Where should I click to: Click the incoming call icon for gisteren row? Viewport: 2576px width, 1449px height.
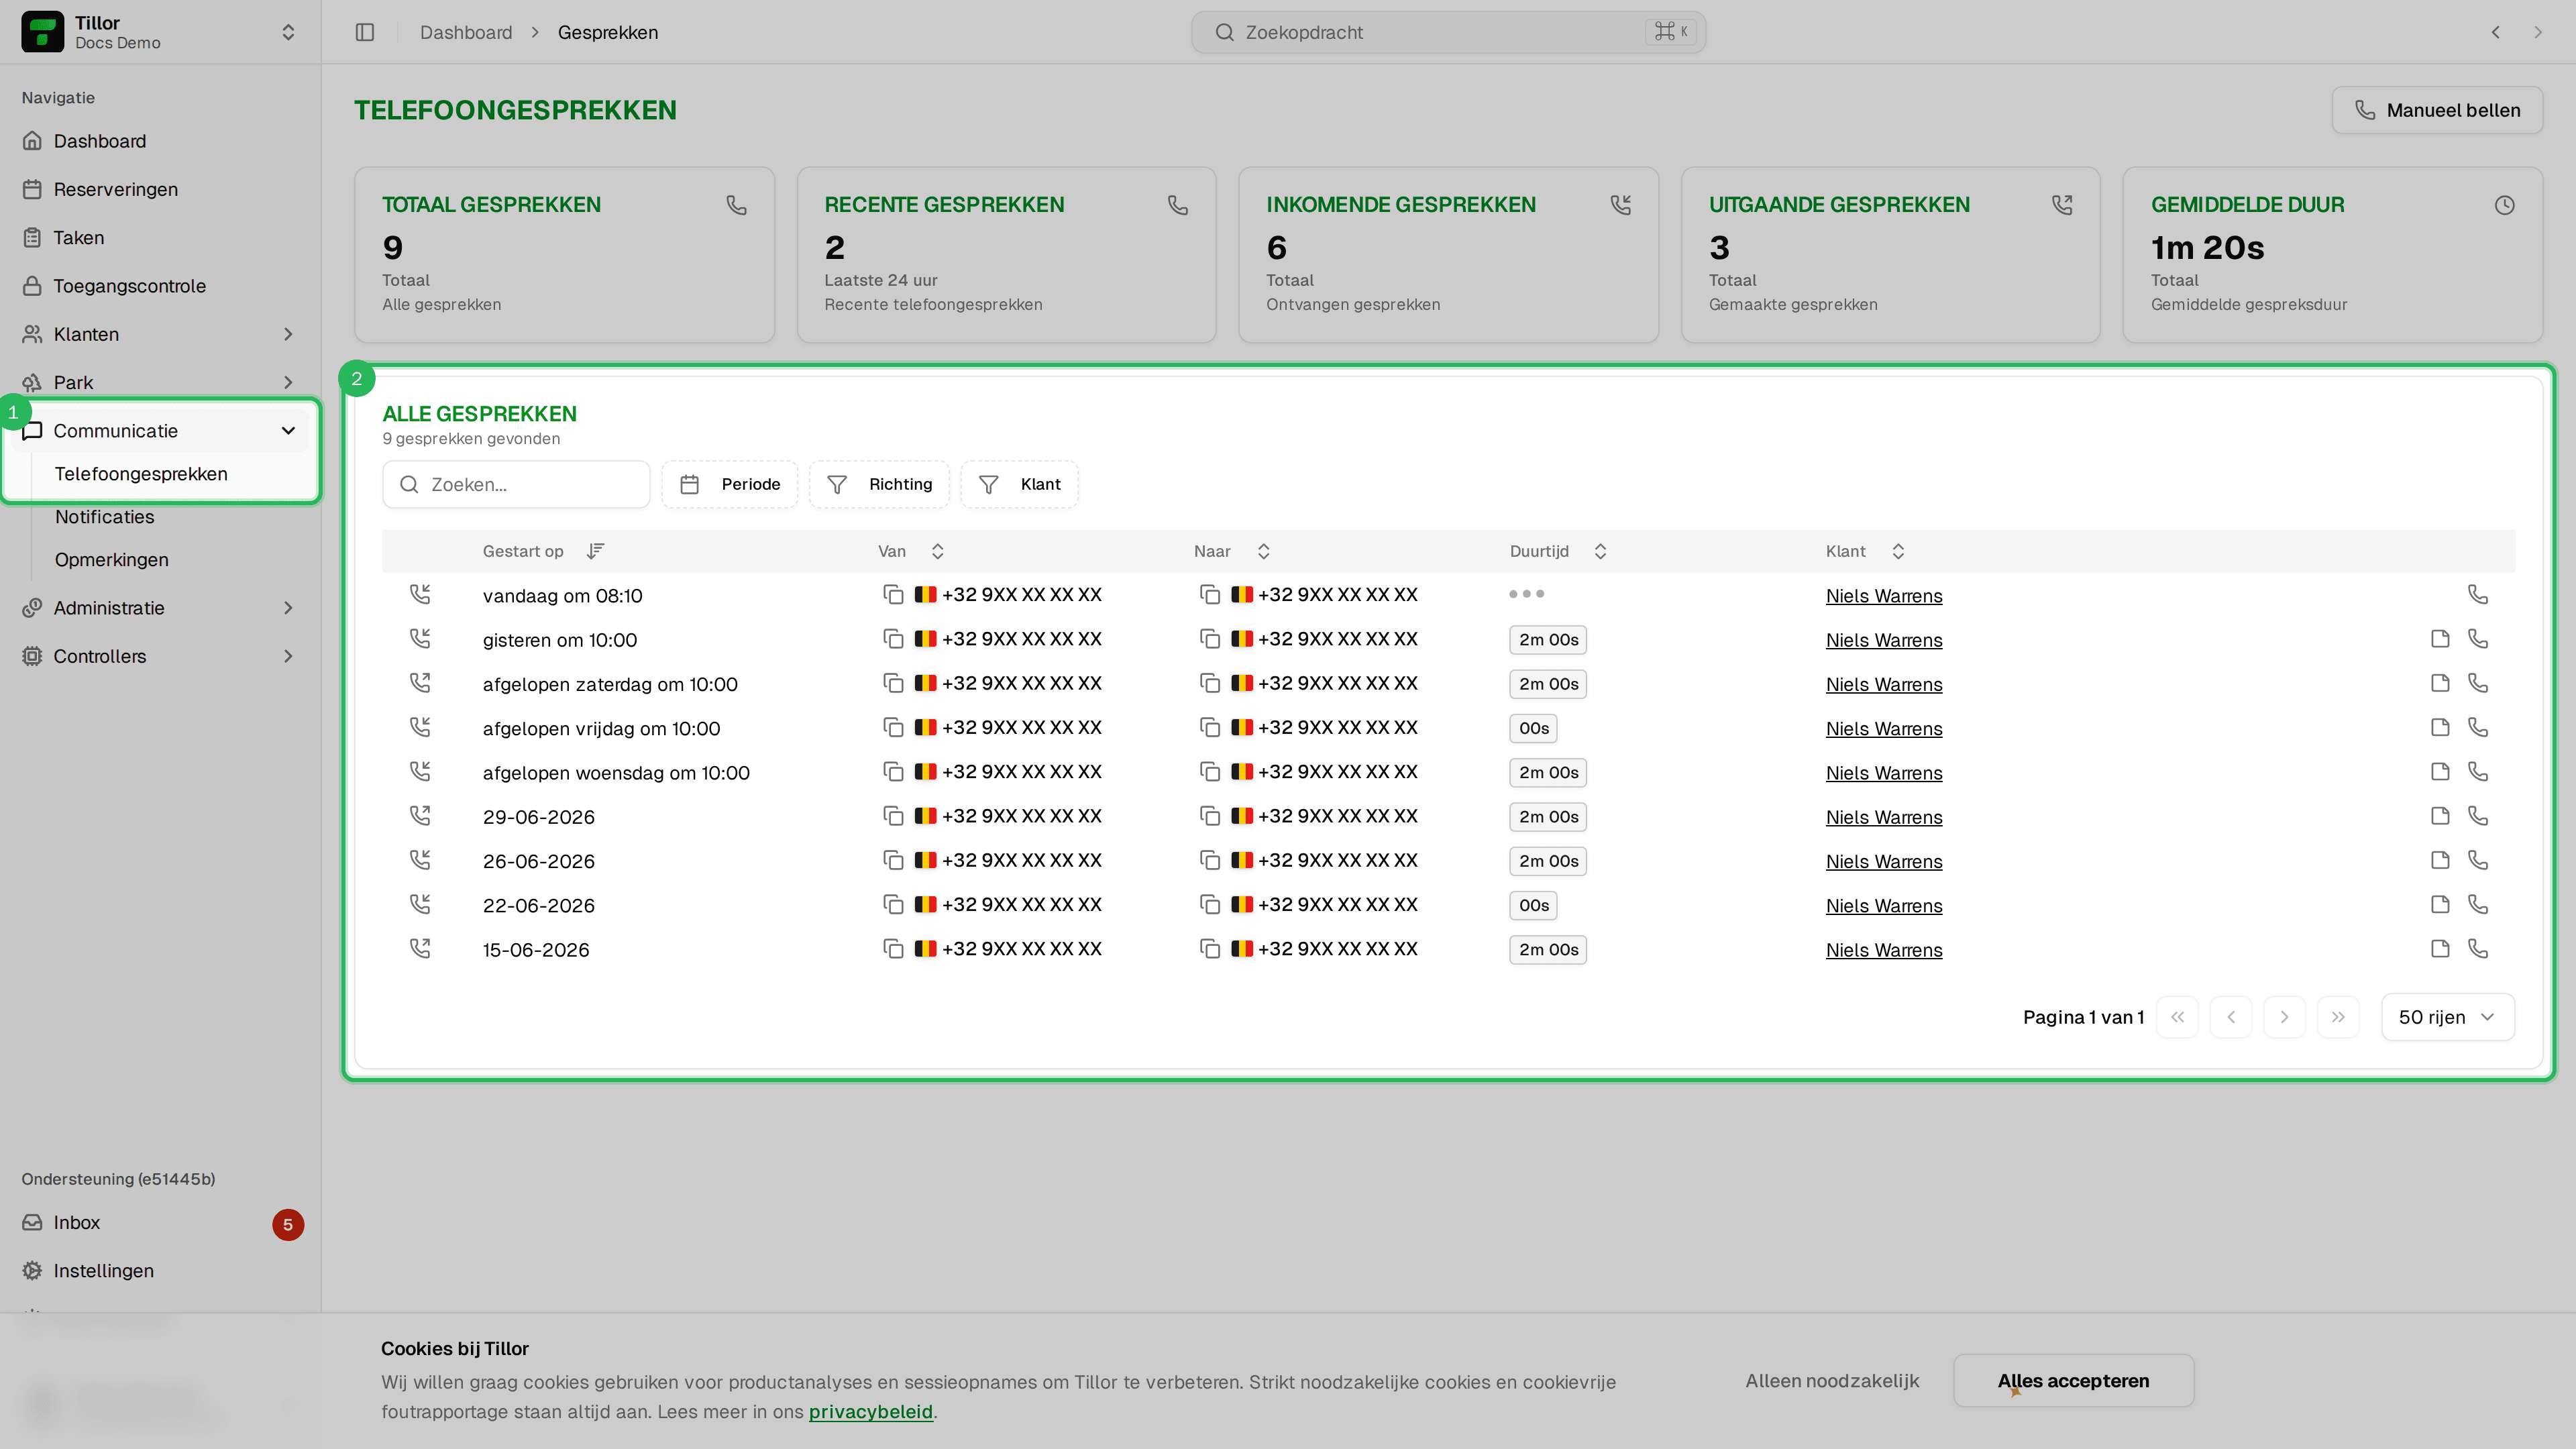pos(420,638)
